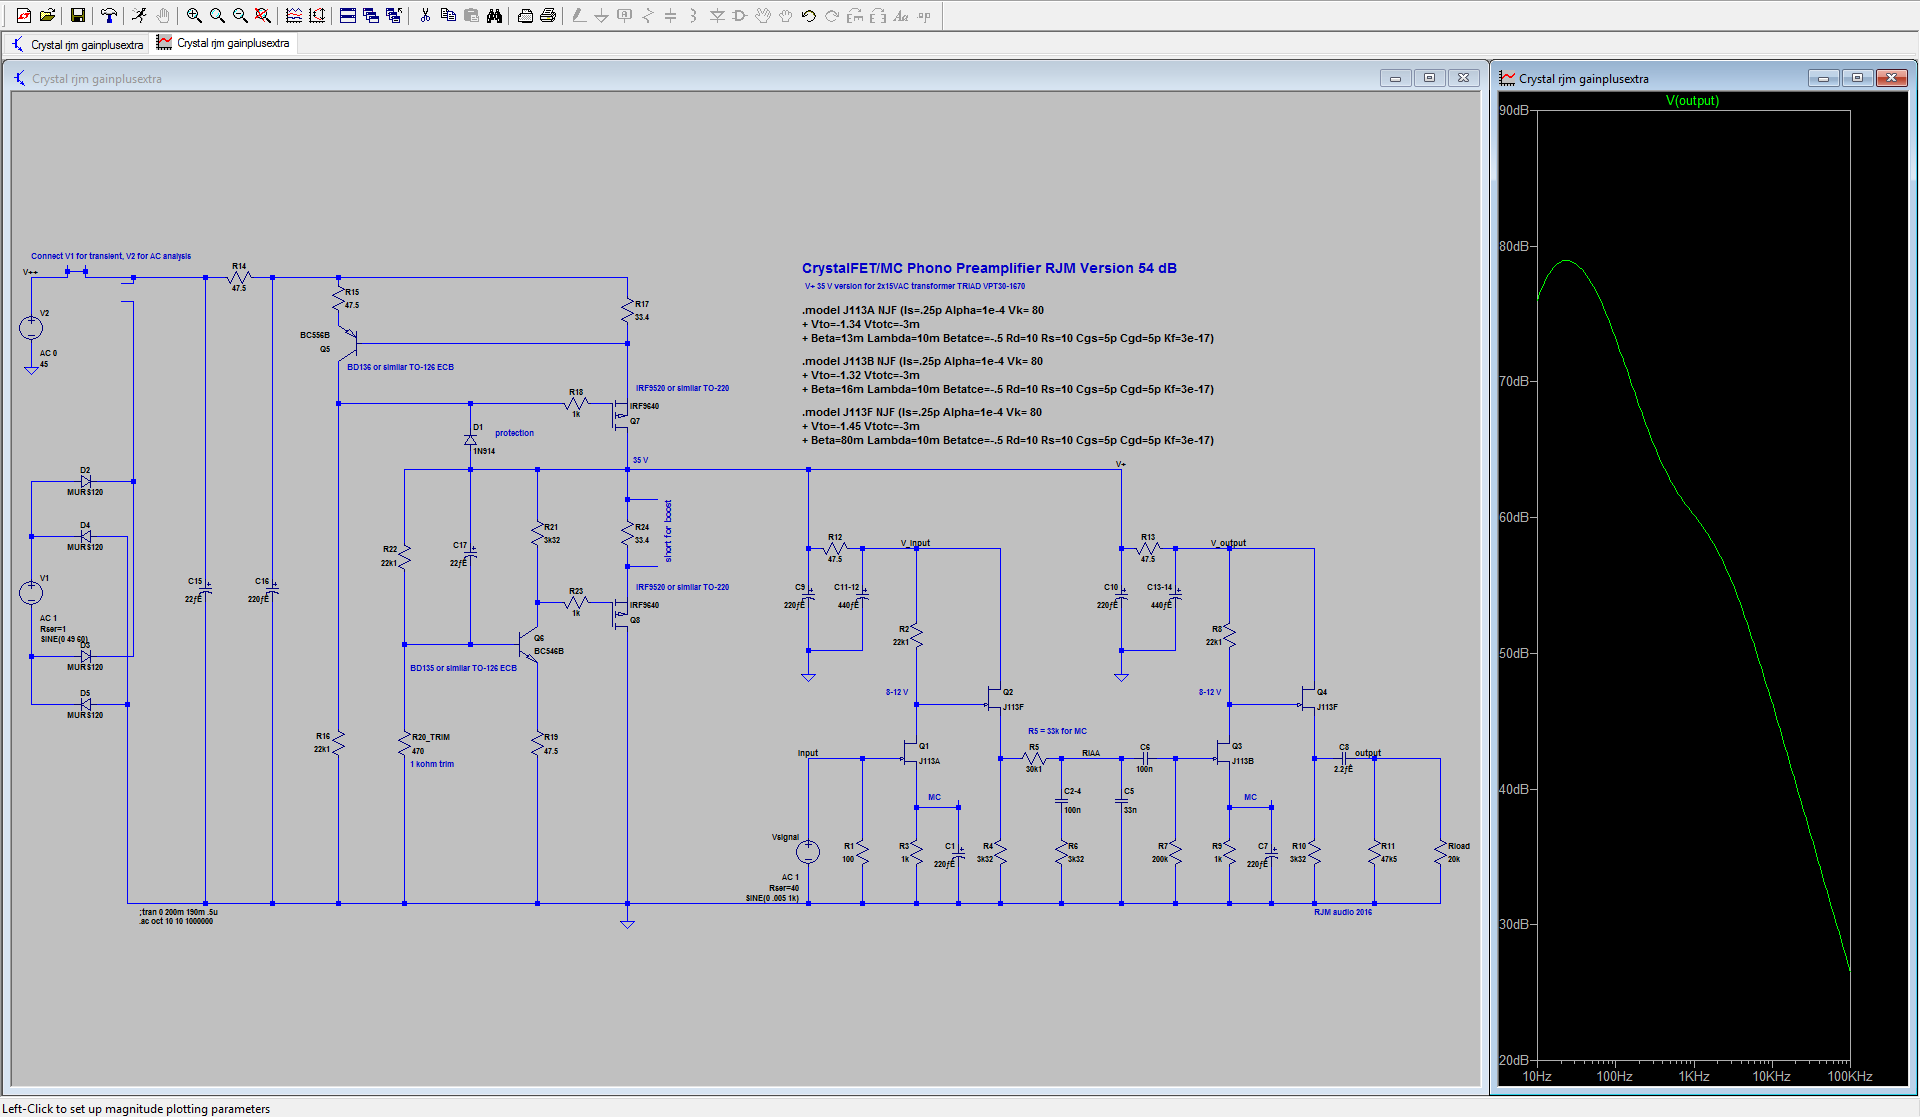Select the move hand tool
Screen dimensions: 1920x1117
point(763,15)
